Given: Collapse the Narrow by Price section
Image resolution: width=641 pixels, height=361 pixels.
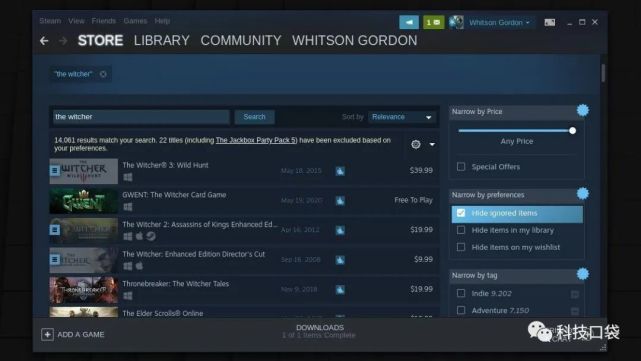Looking at the screenshot, I should 583,110.
